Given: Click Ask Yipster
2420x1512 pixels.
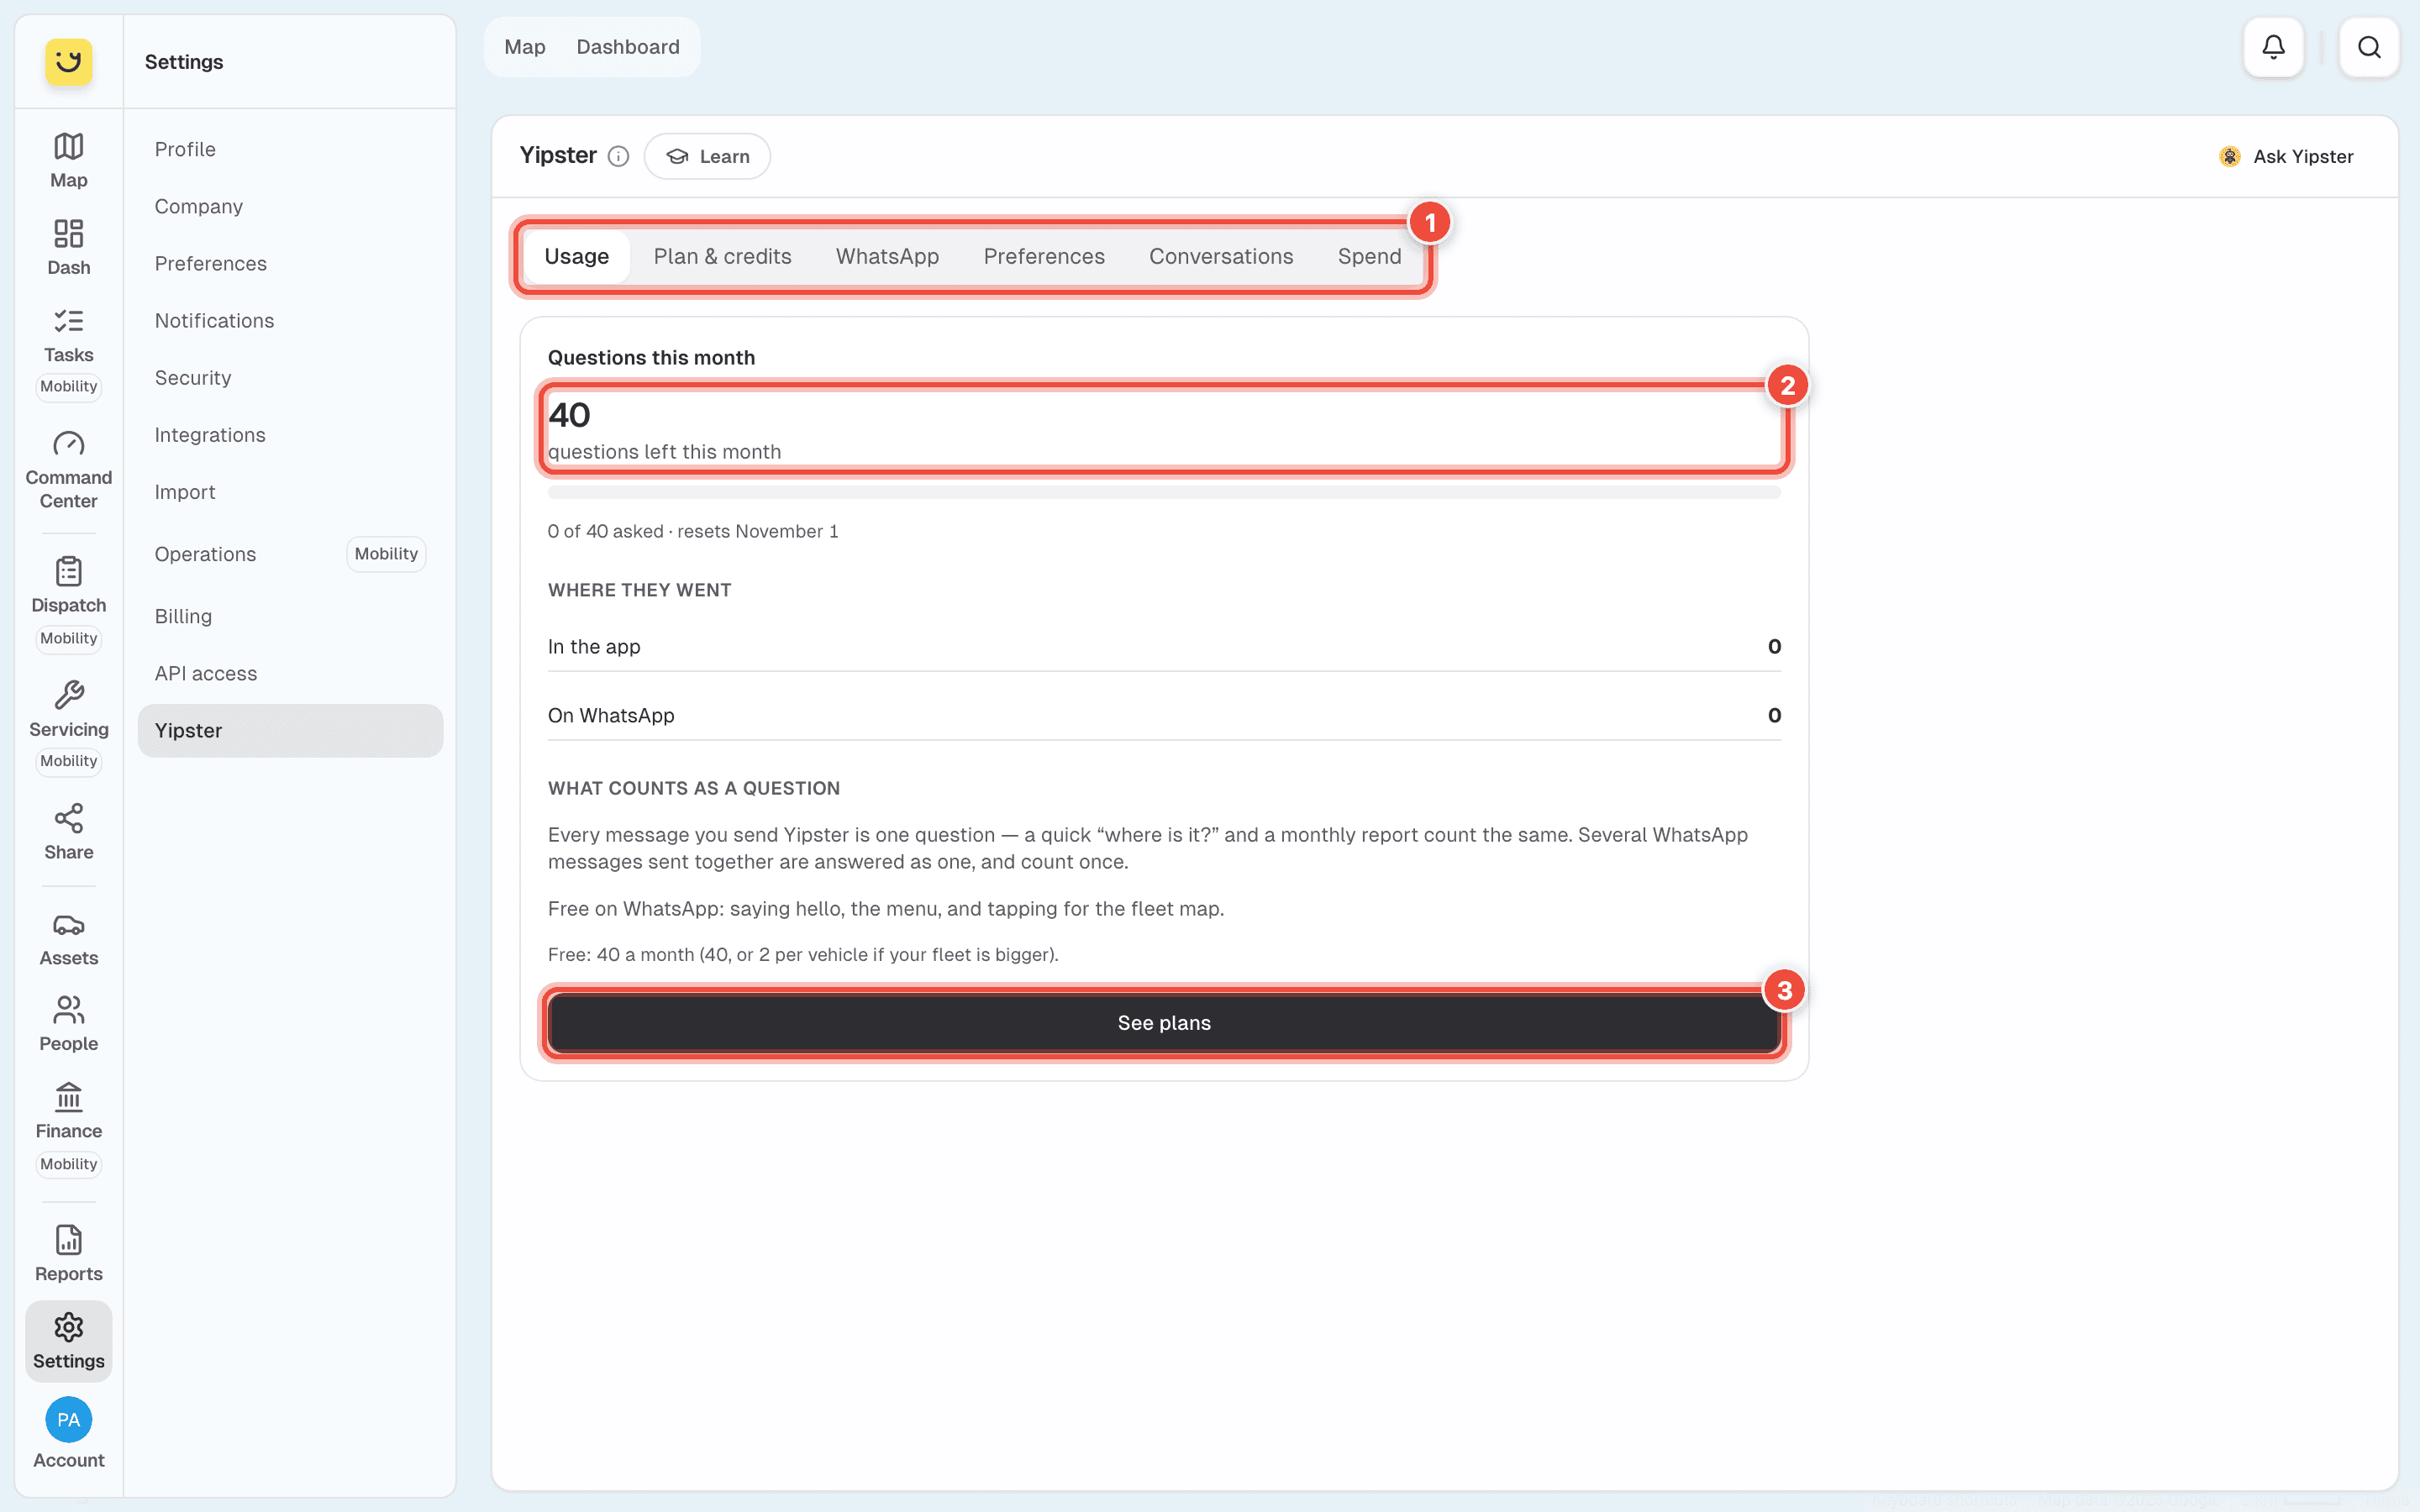Looking at the screenshot, I should [x=2286, y=156].
